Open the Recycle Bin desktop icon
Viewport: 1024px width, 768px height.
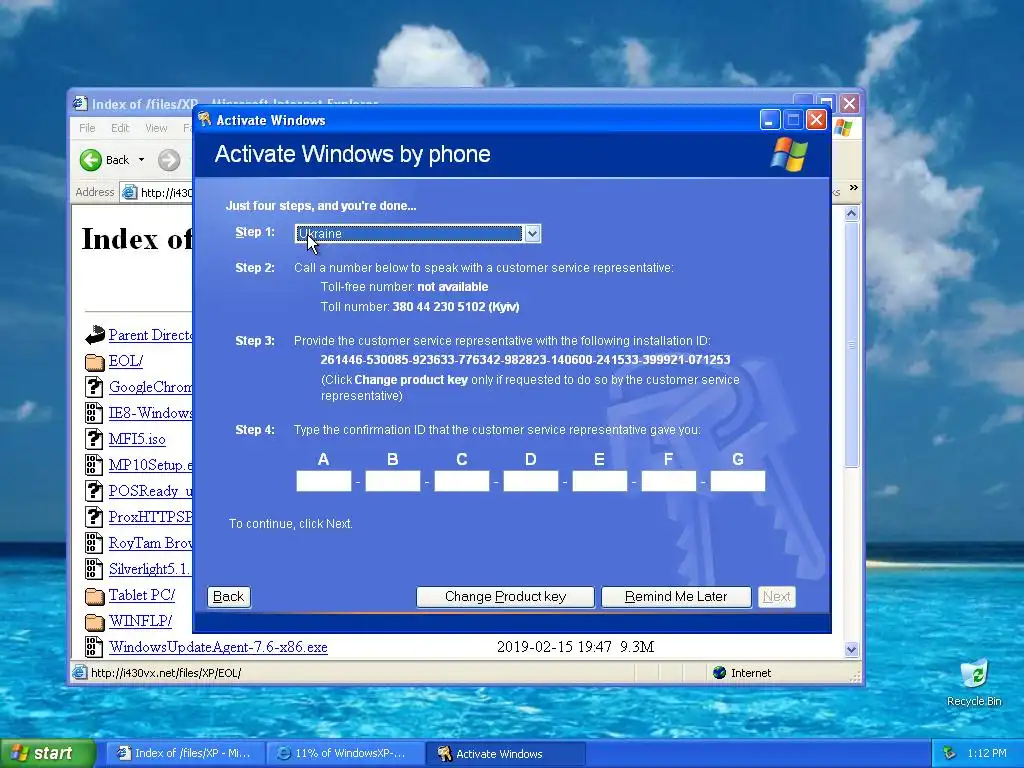point(974,682)
